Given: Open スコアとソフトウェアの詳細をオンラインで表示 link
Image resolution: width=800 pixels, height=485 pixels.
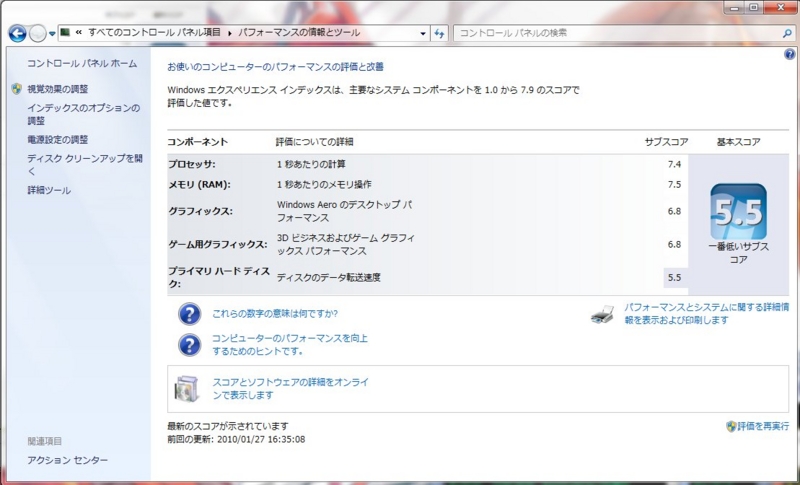Looking at the screenshot, I should coord(290,389).
